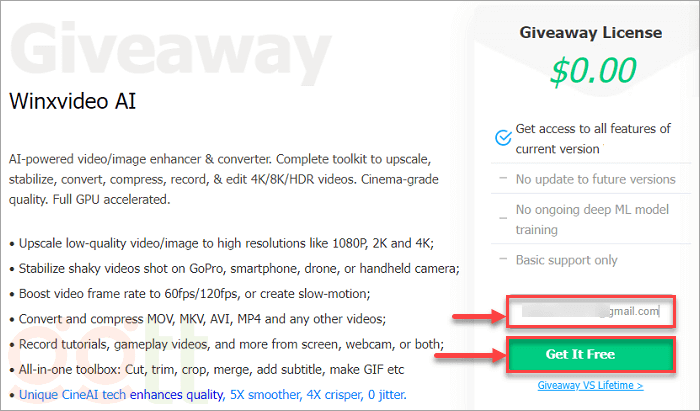This screenshot has width=700, height=411.
Task: Click the No update to future versions text
Action: pos(596,179)
